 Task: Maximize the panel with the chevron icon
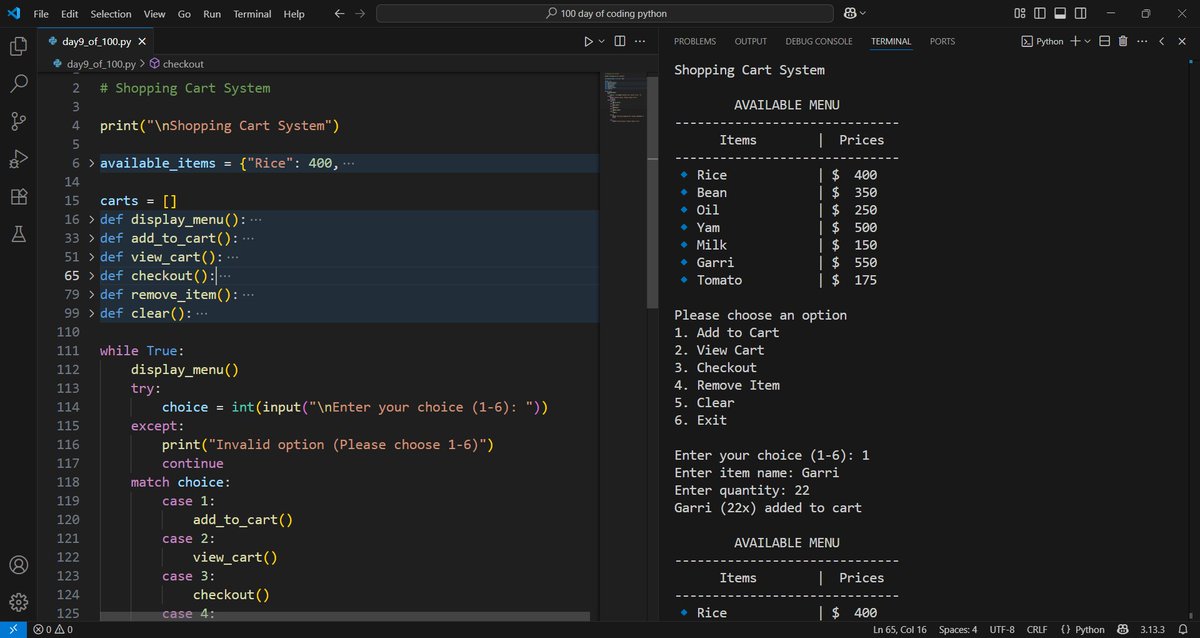[x=1161, y=41]
